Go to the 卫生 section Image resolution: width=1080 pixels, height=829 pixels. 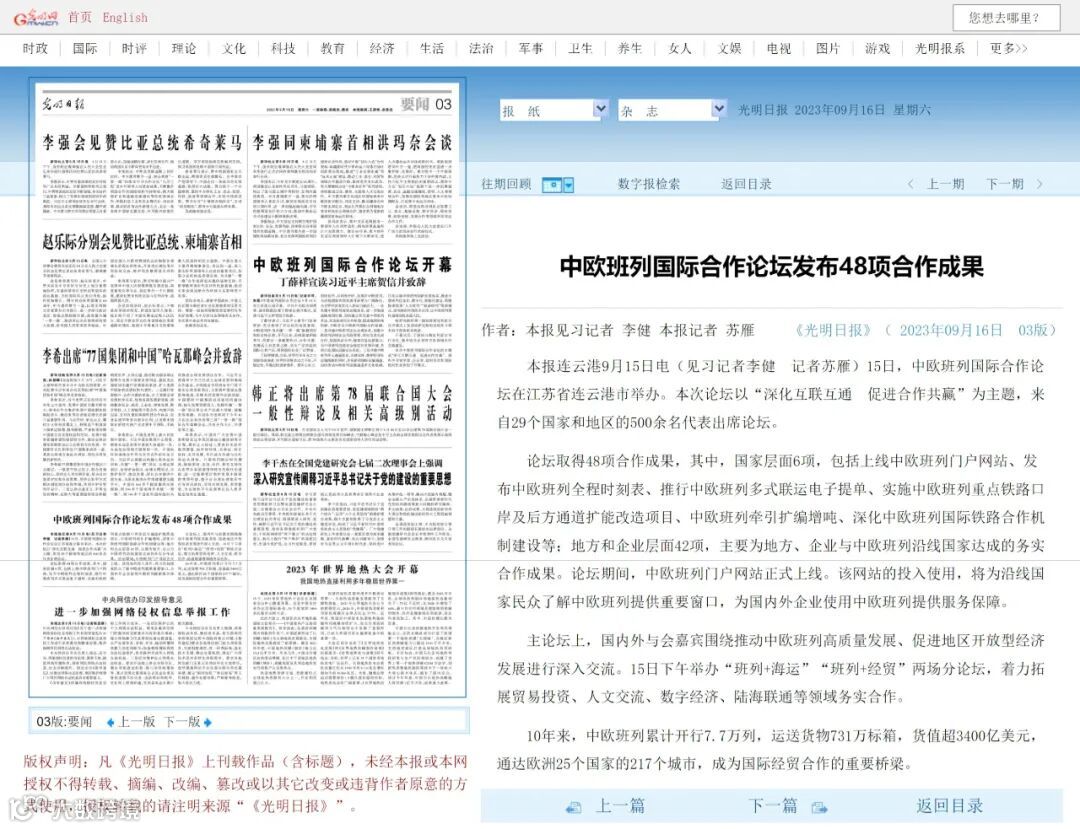tap(581, 48)
